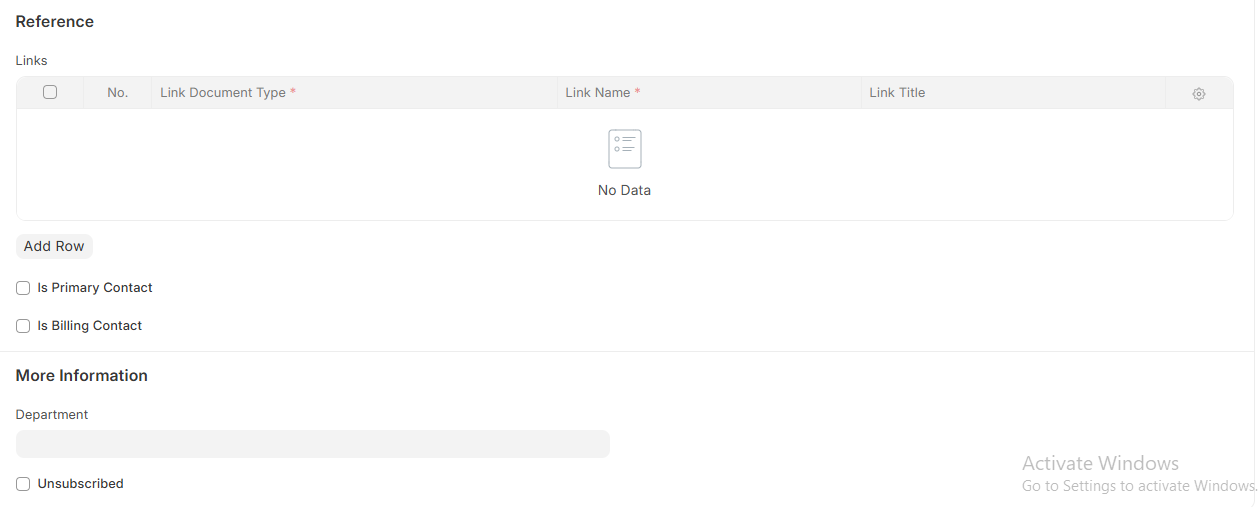Toggle the Unsubscribed checkbox
Image resolution: width=1258 pixels, height=507 pixels.
coord(23,484)
